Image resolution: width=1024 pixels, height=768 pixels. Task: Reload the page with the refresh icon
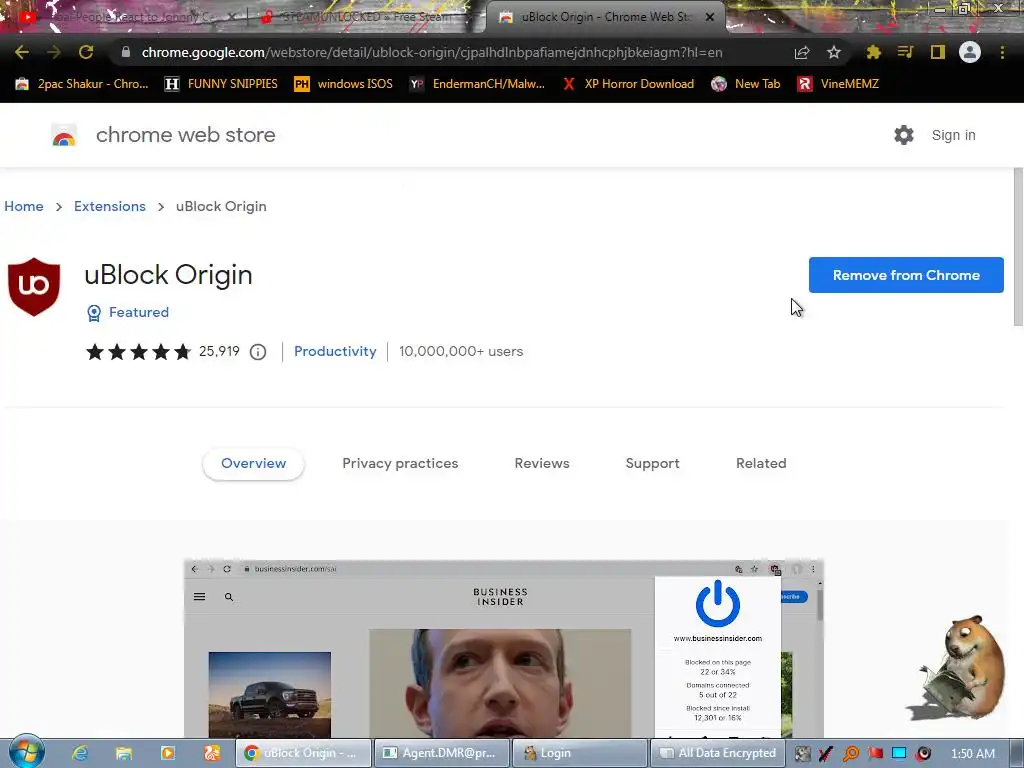click(86, 52)
